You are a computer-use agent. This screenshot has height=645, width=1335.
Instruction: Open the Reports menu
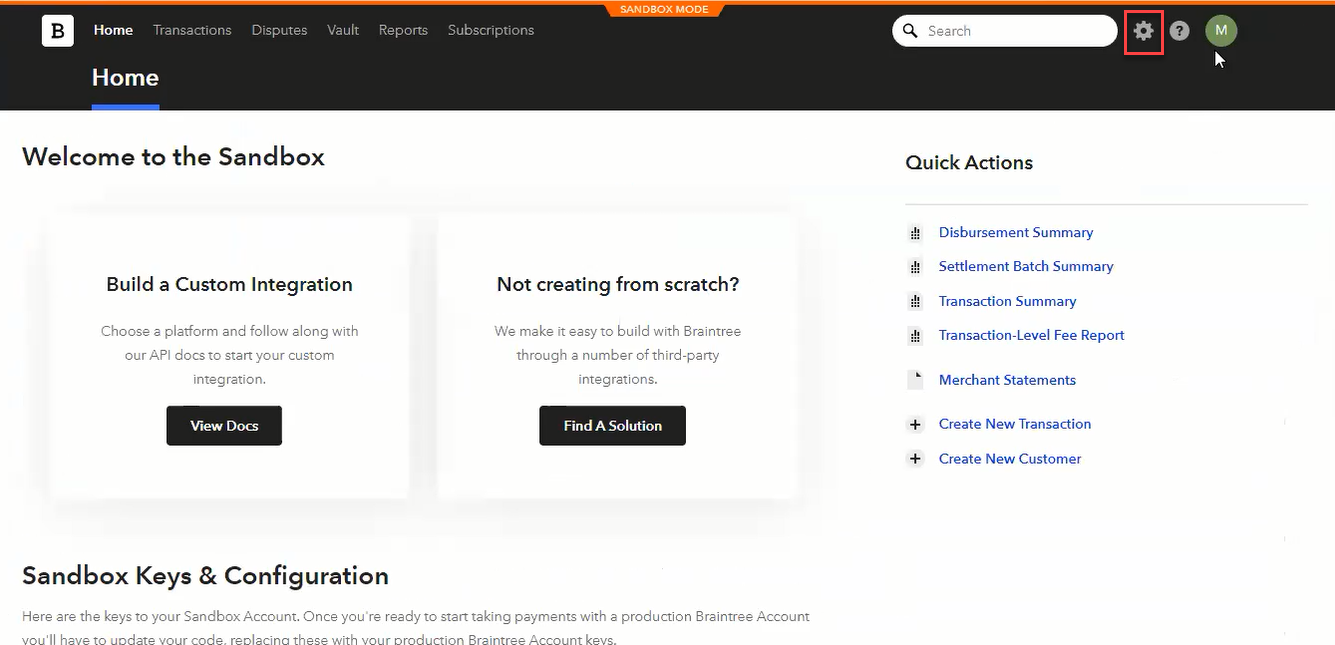click(x=403, y=30)
